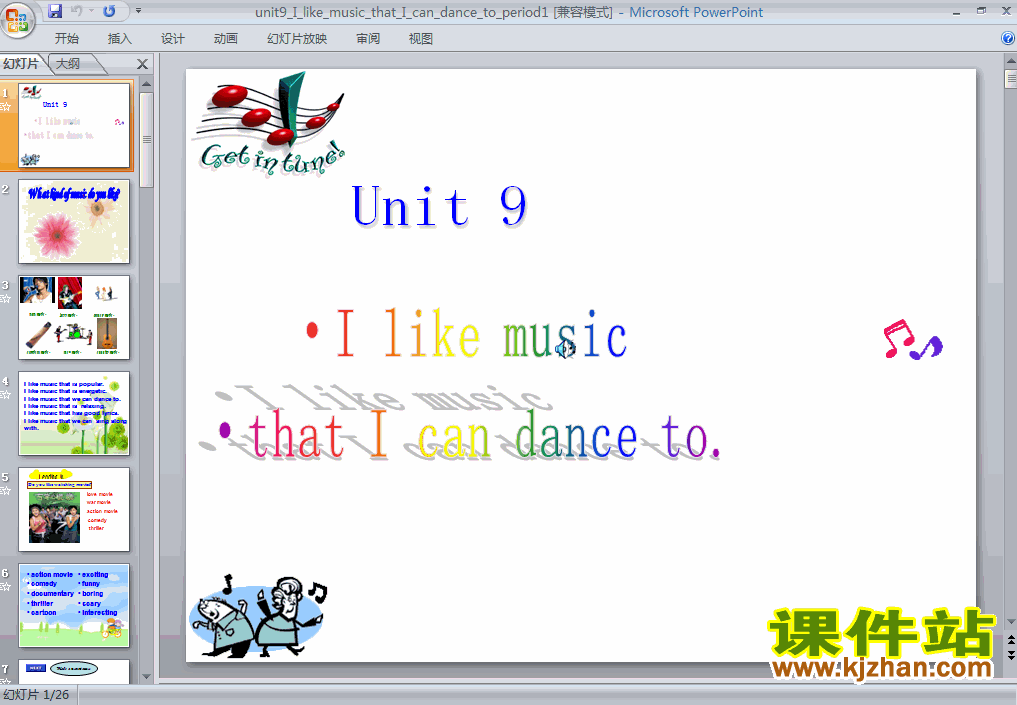Click the Undo arrow icon
This screenshot has height=705, width=1017.
(77, 10)
